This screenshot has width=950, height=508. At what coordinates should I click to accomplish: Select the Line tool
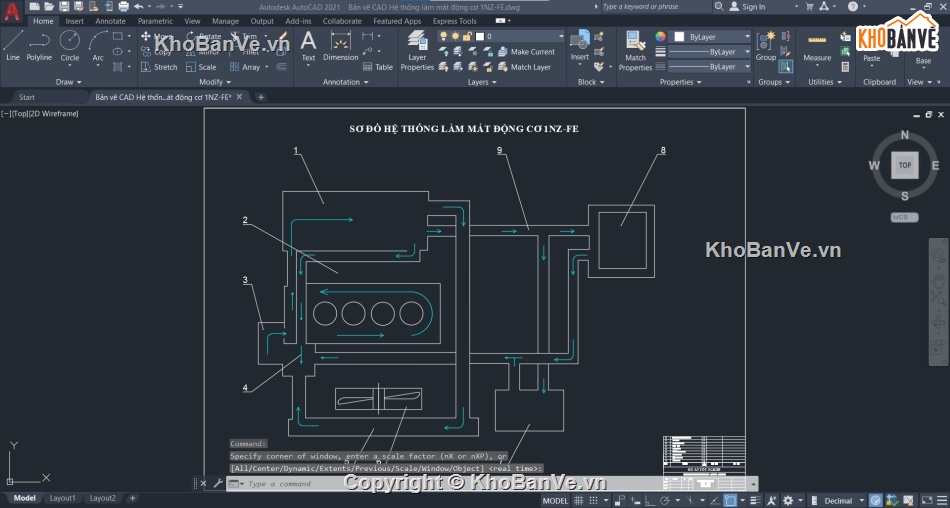pyautogui.click(x=13, y=46)
